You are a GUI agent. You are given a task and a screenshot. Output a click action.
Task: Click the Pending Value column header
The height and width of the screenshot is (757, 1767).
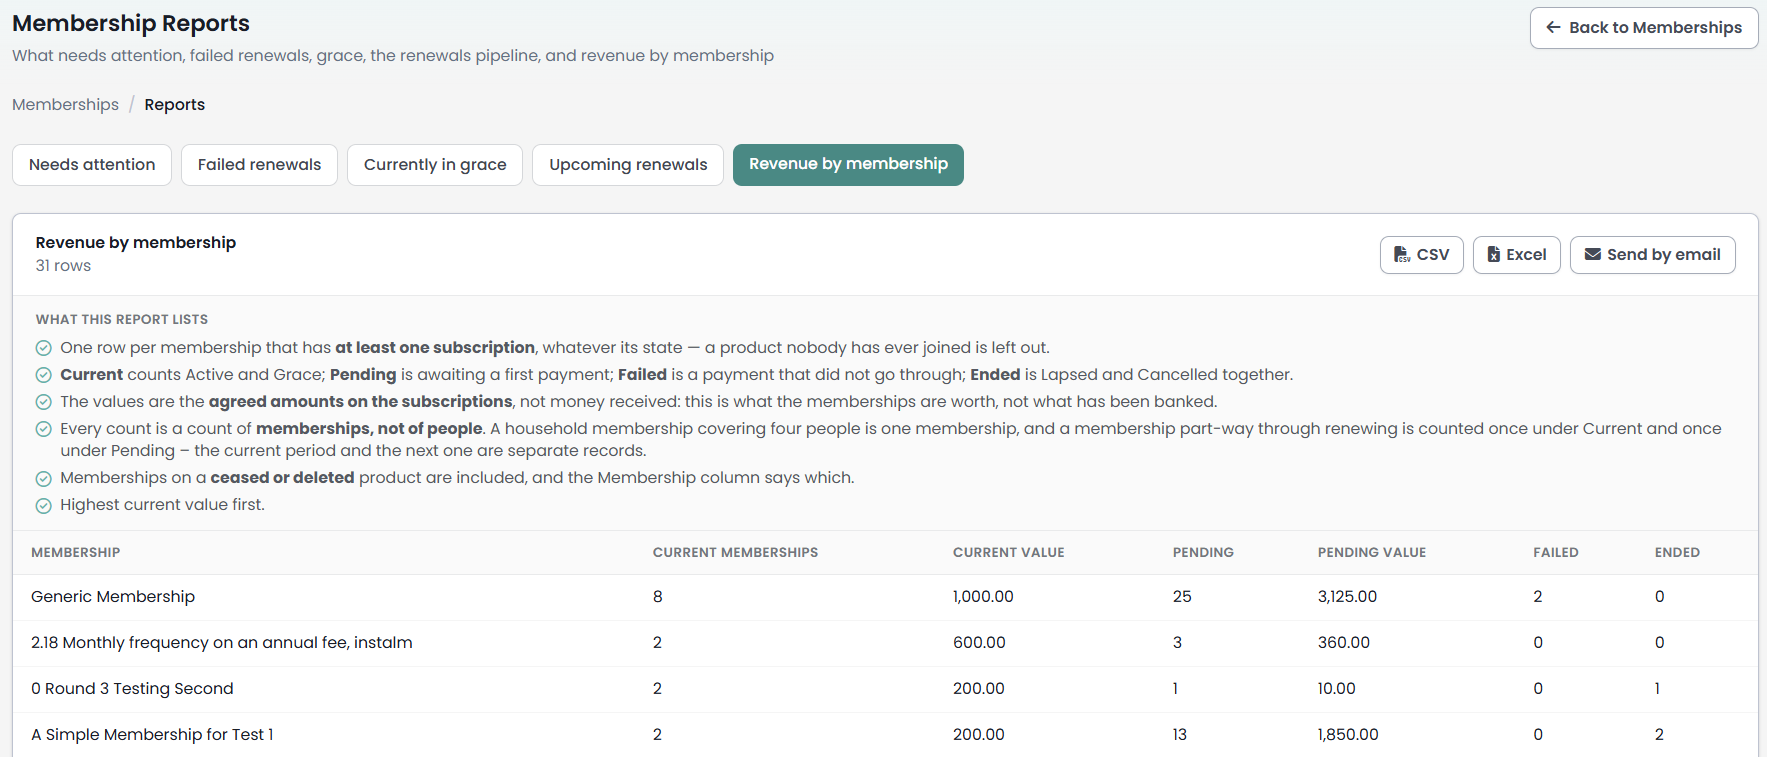1372,553
